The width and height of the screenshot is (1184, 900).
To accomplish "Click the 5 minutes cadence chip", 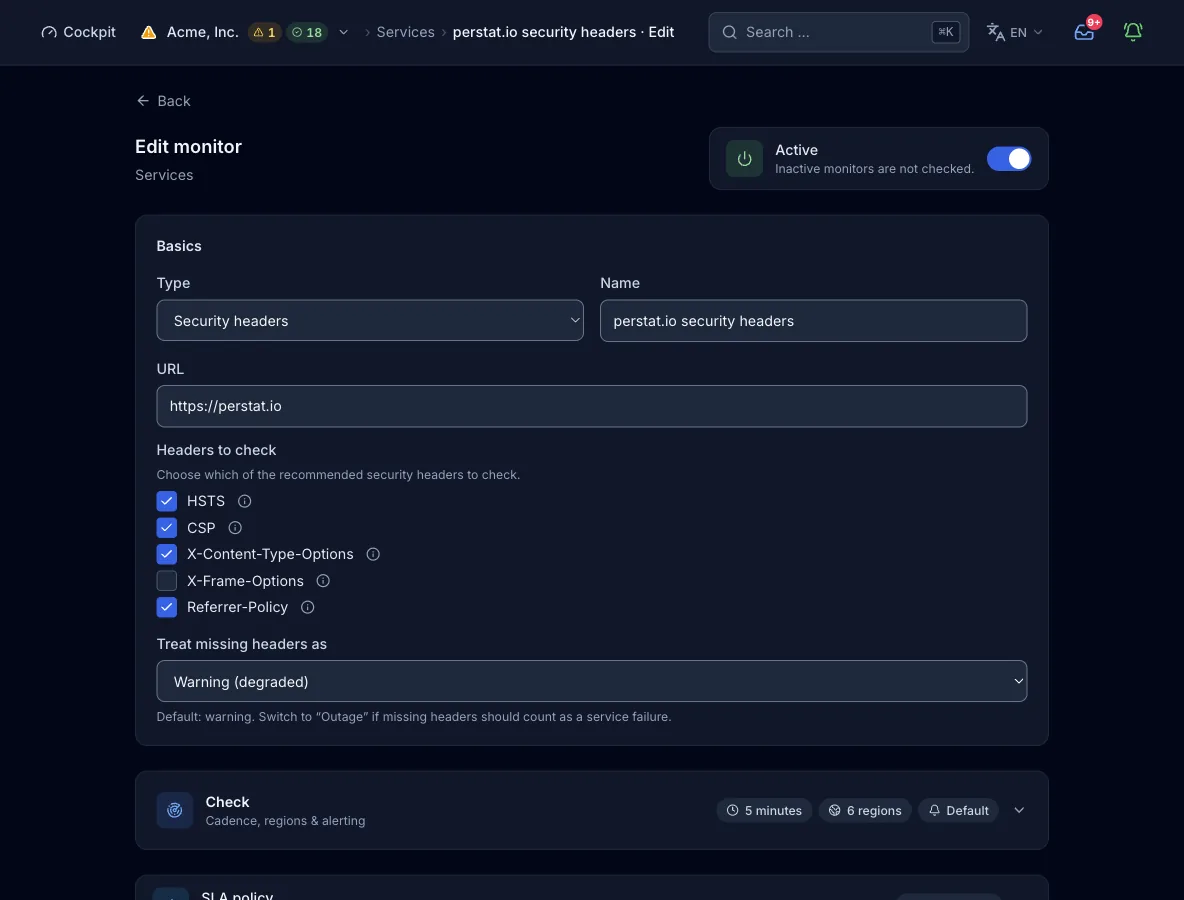I will pyautogui.click(x=764, y=810).
